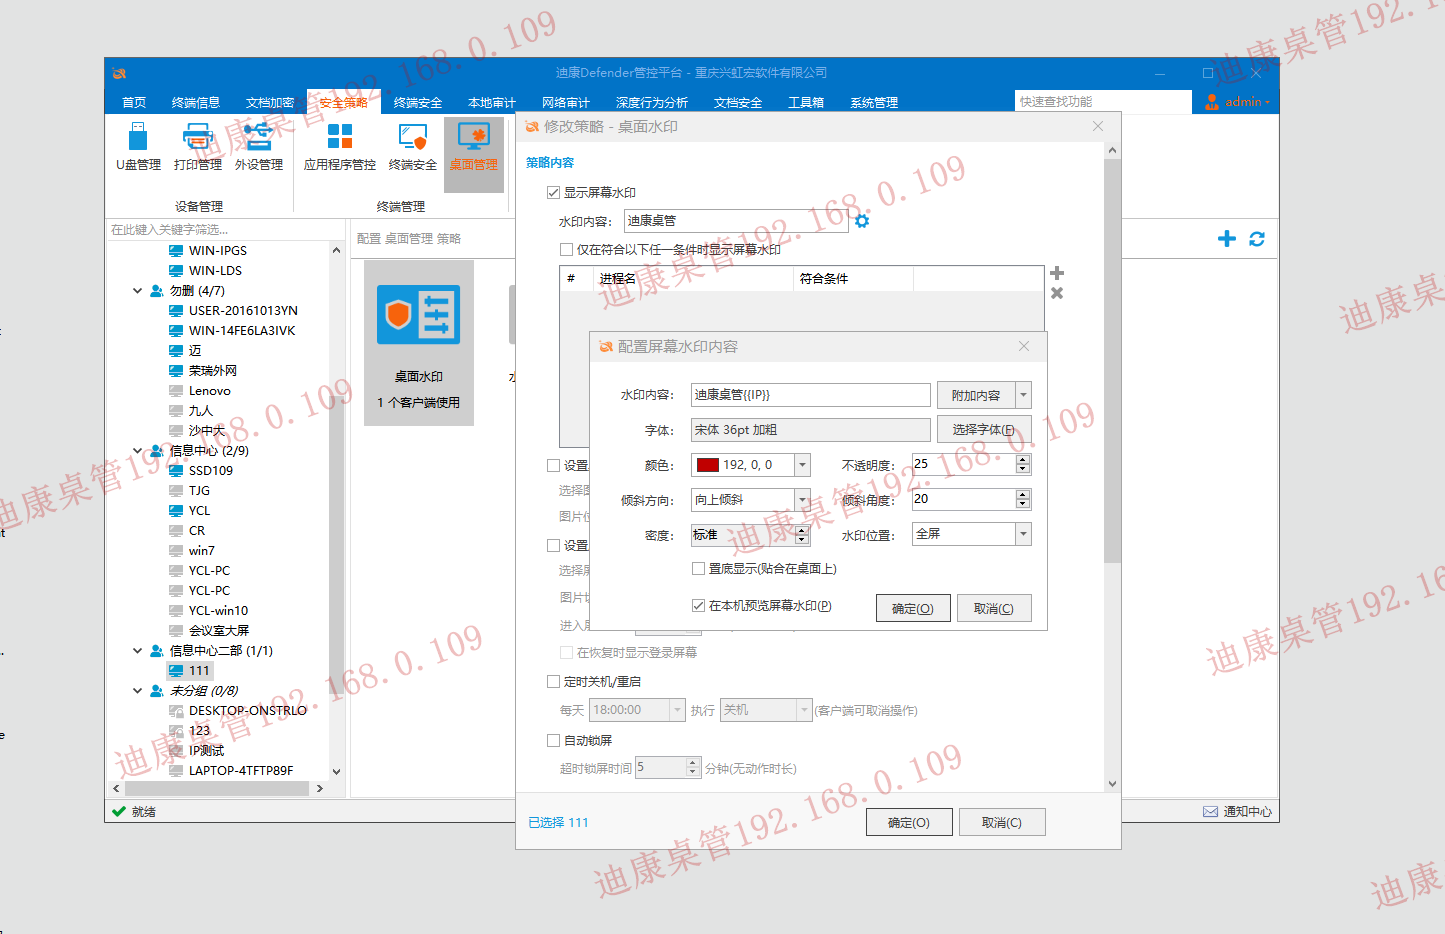Increase 不透明度 value with up arrow
Screen dimensions: 1445x934
(1023, 460)
